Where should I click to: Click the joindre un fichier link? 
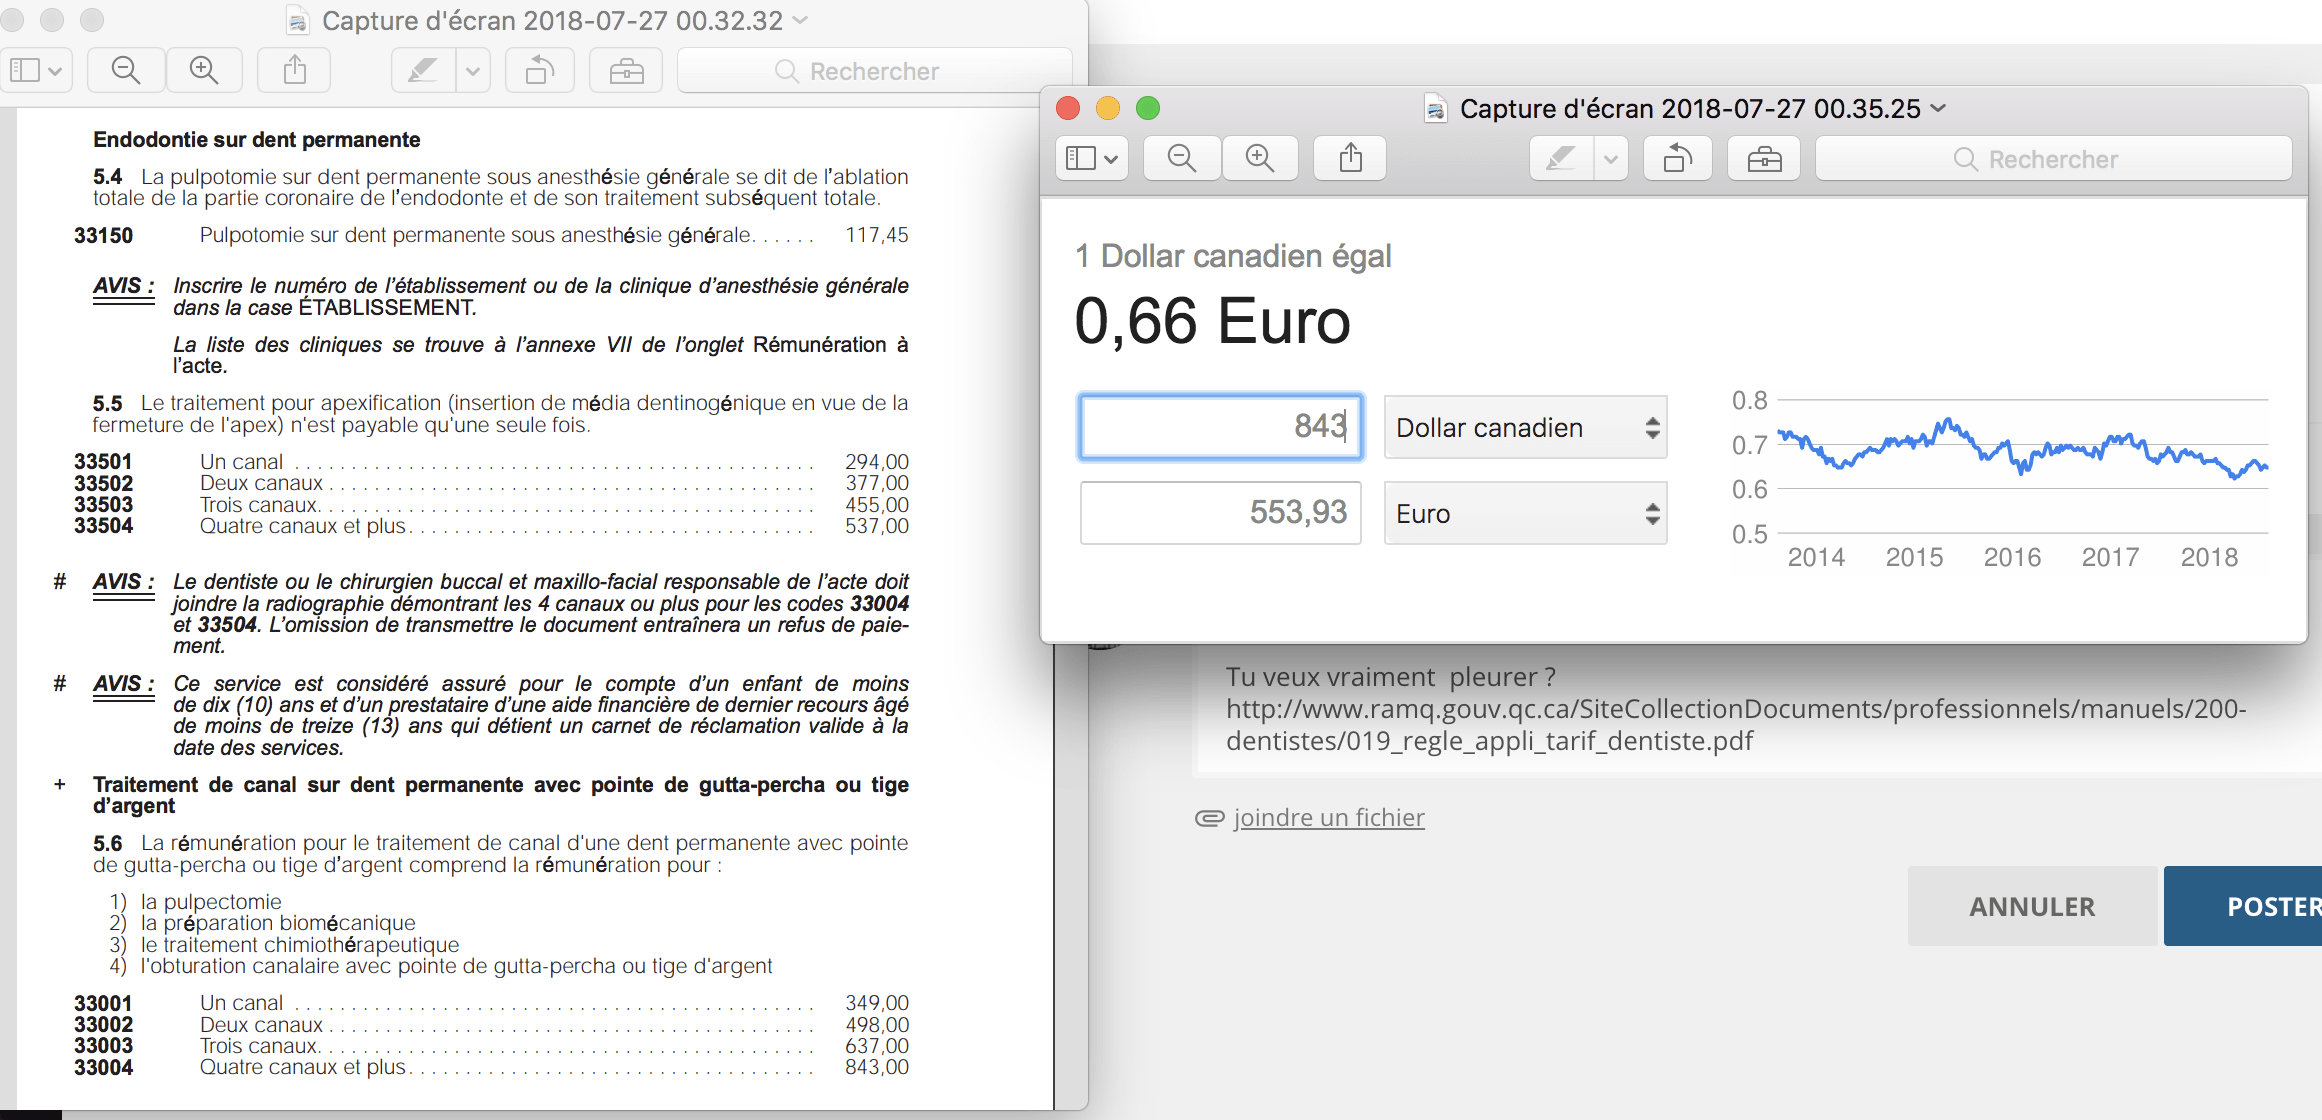1328,818
